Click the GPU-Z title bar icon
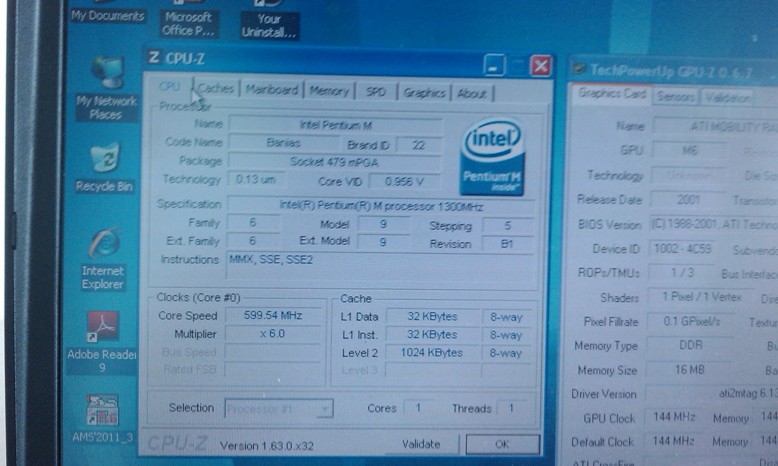Viewport: 778px width, 466px height. [x=578, y=68]
